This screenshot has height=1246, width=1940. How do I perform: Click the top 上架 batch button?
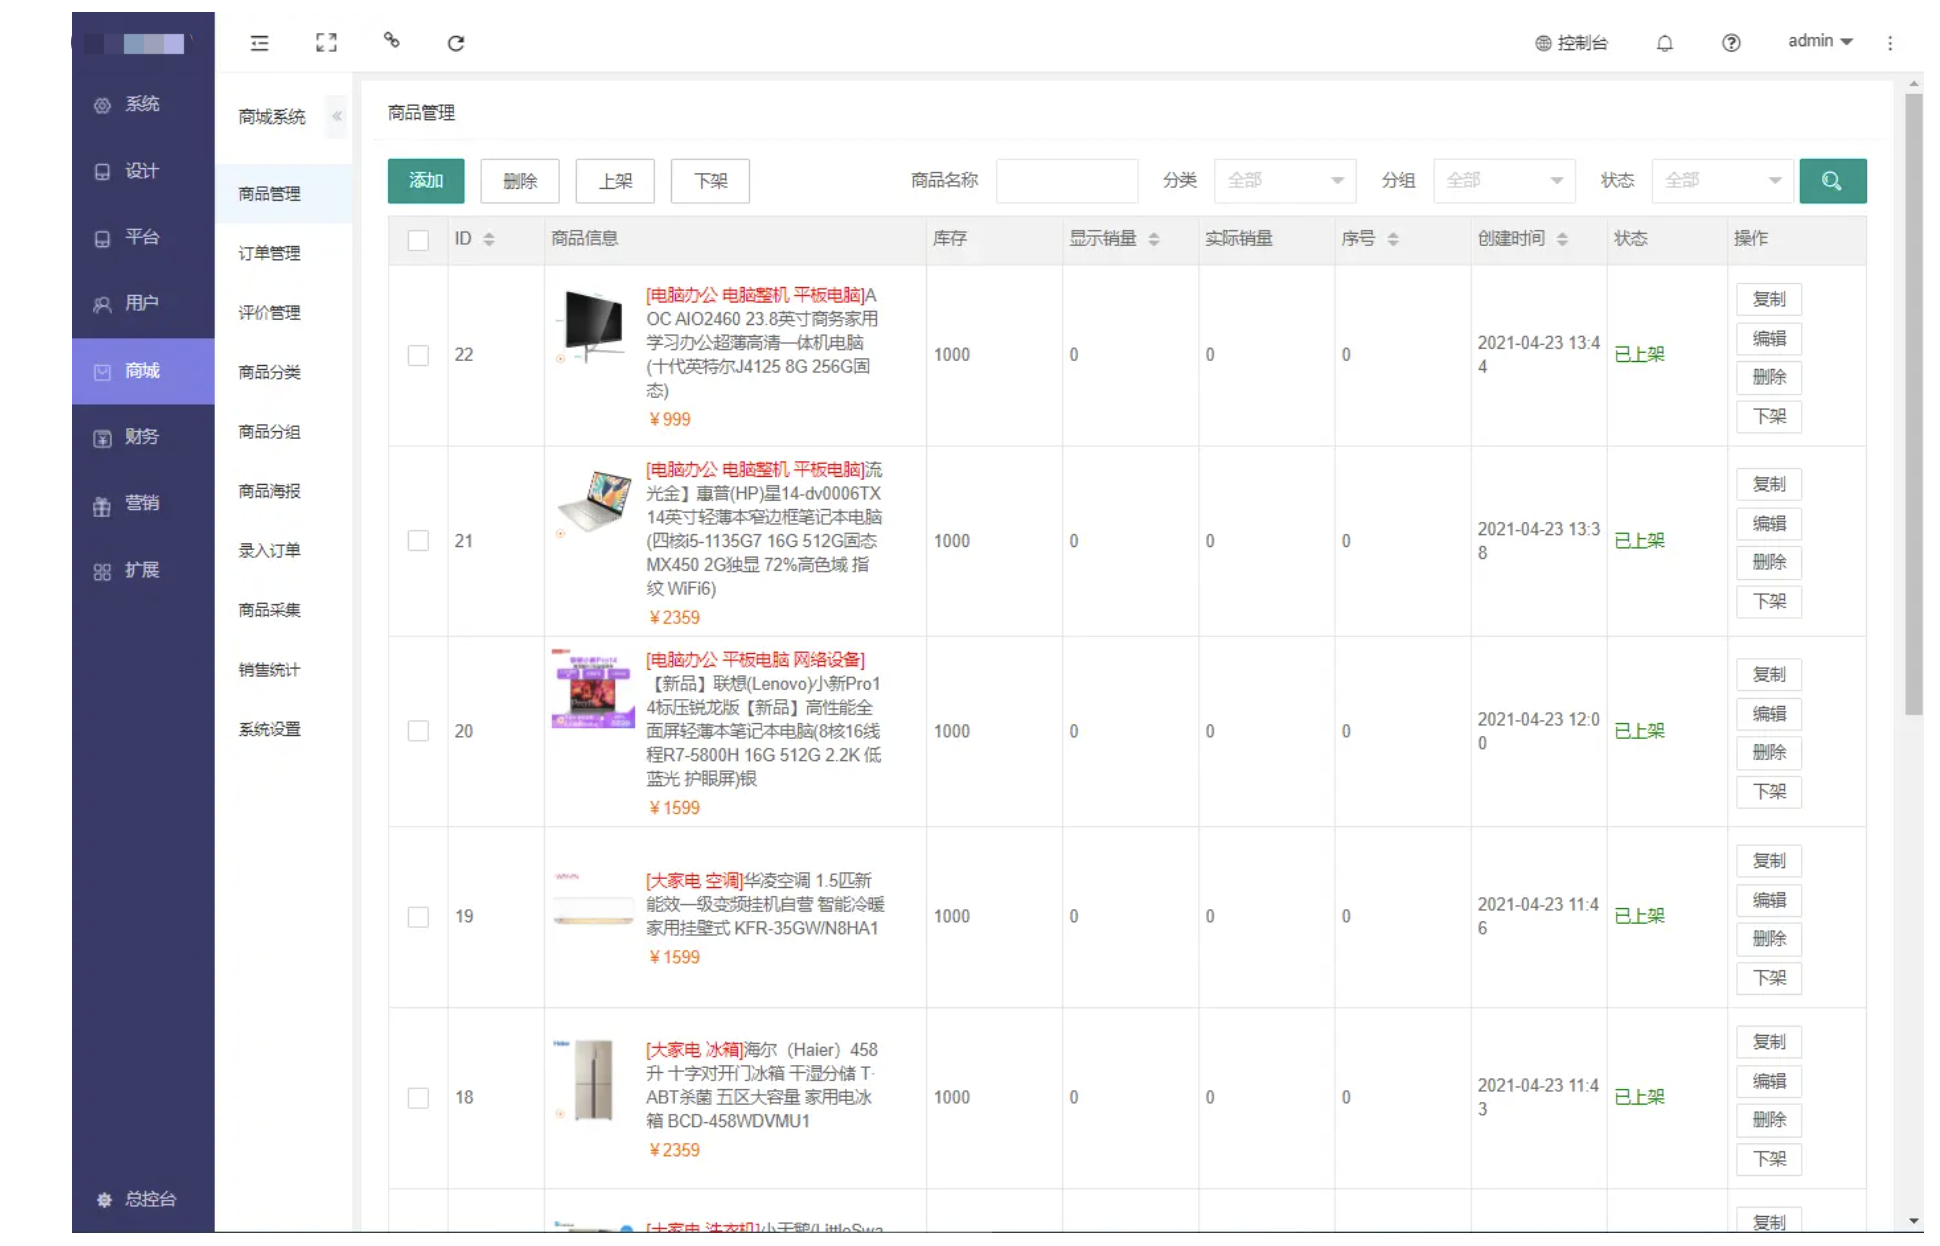click(615, 181)
